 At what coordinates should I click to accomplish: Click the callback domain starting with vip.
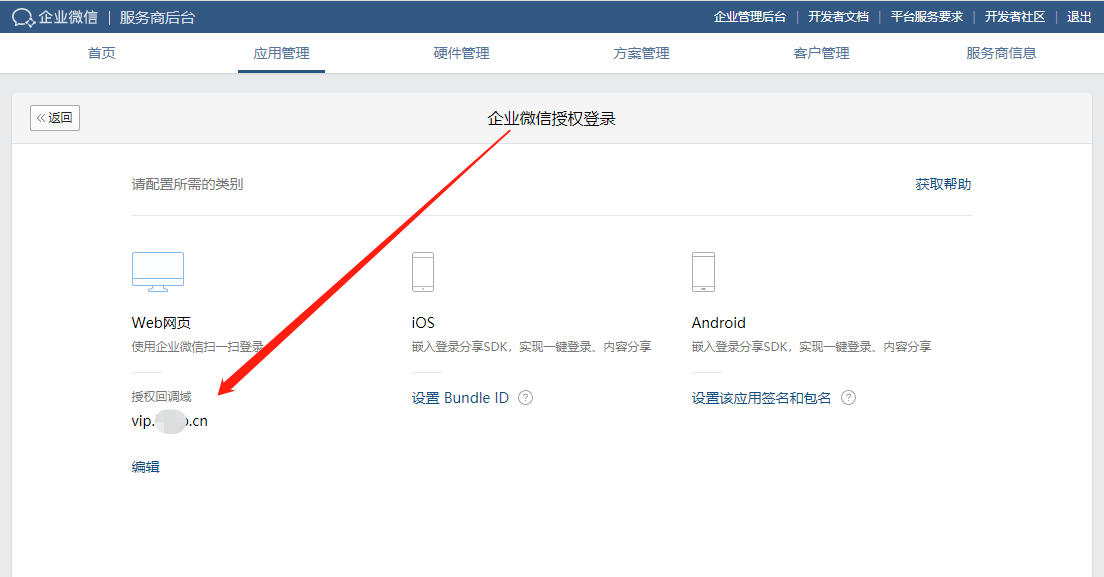[170, 421]
